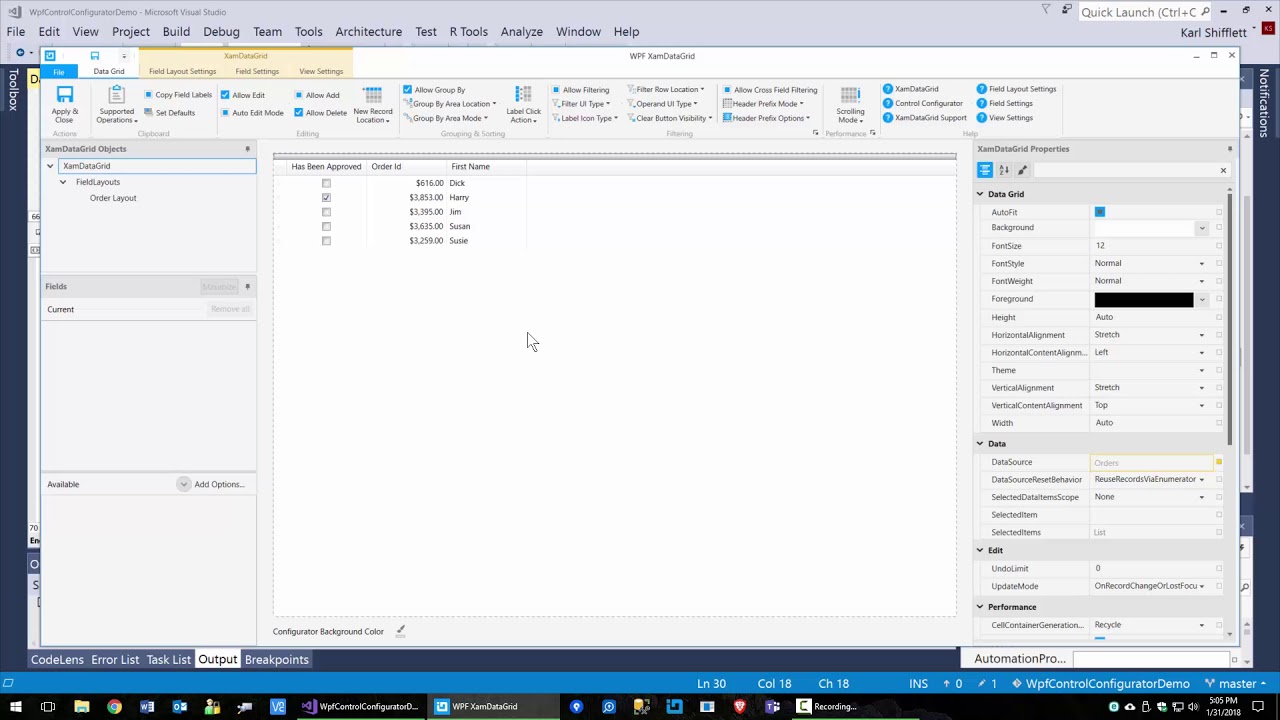Open Field Settings help icon
Viewport: 1280px width, 720px height.
pyautogui.click(x=981, y=103)
